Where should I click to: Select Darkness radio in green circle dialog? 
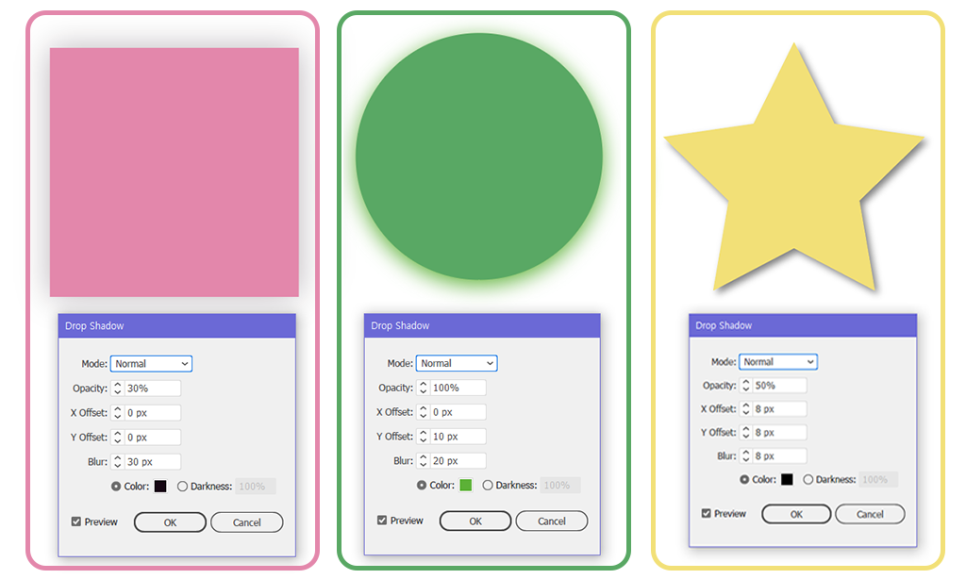(488, 485)
